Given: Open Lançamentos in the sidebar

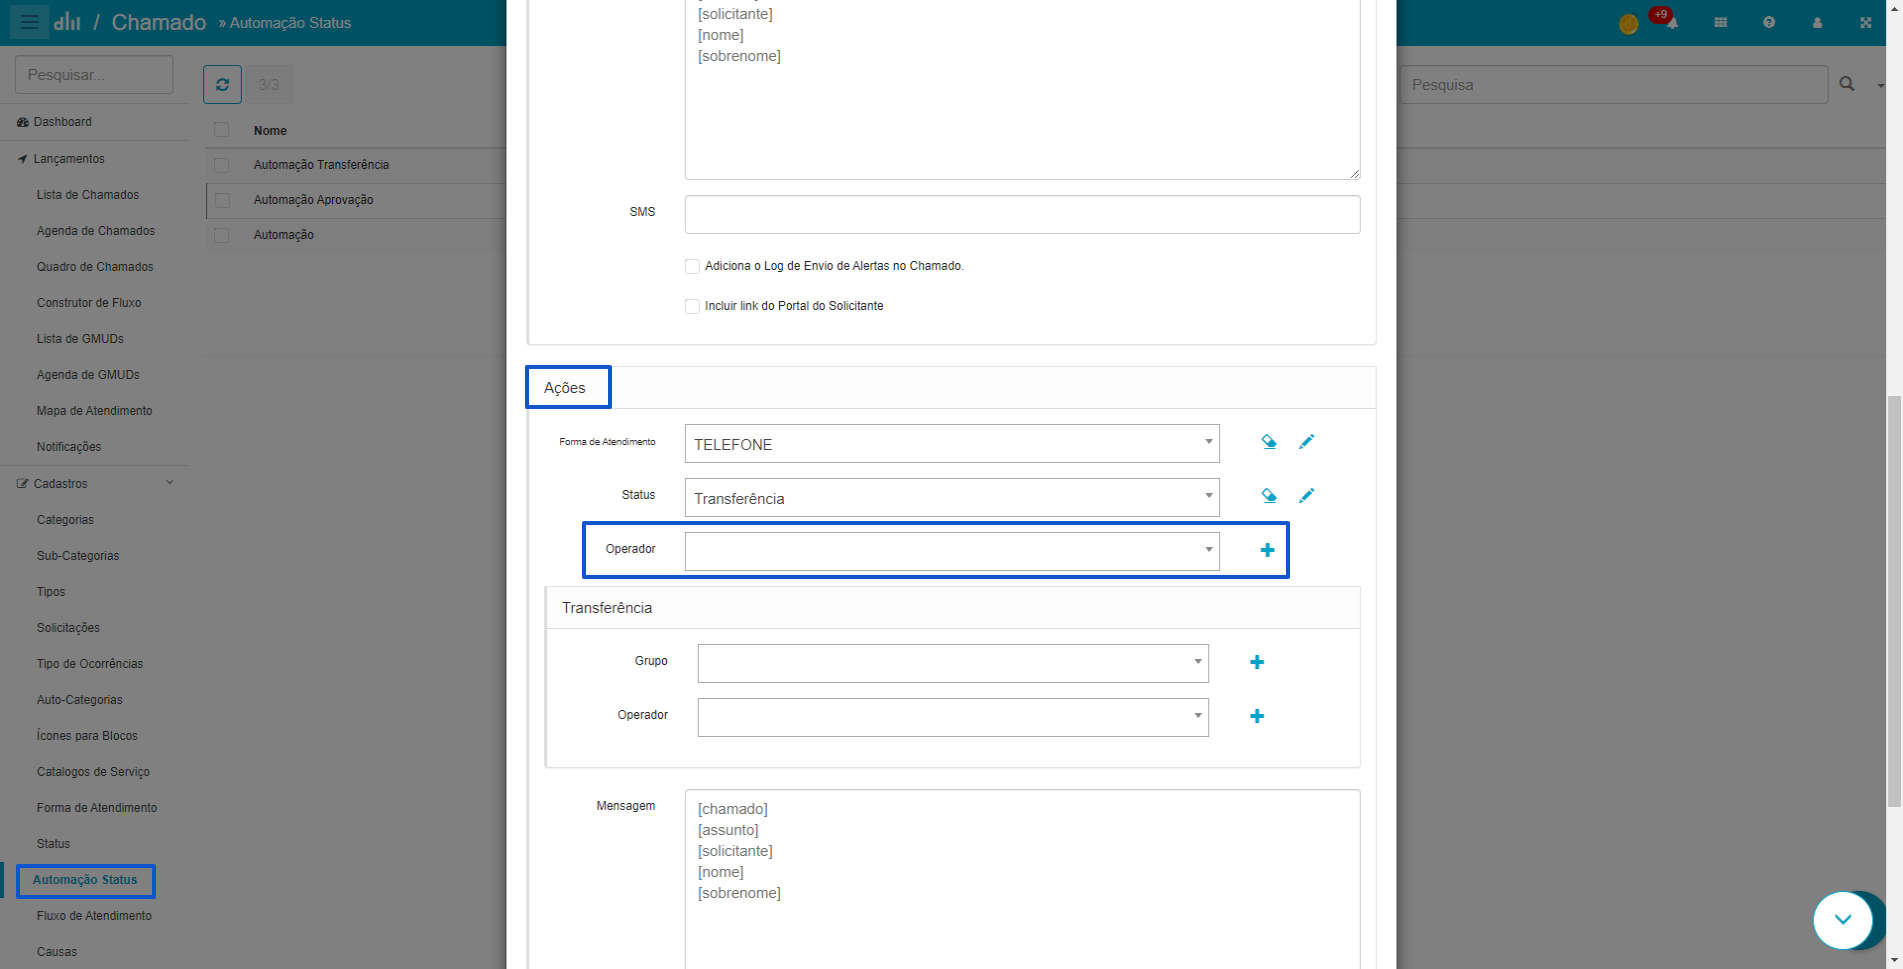Looking at the screenshot, I should pos(68,159).
